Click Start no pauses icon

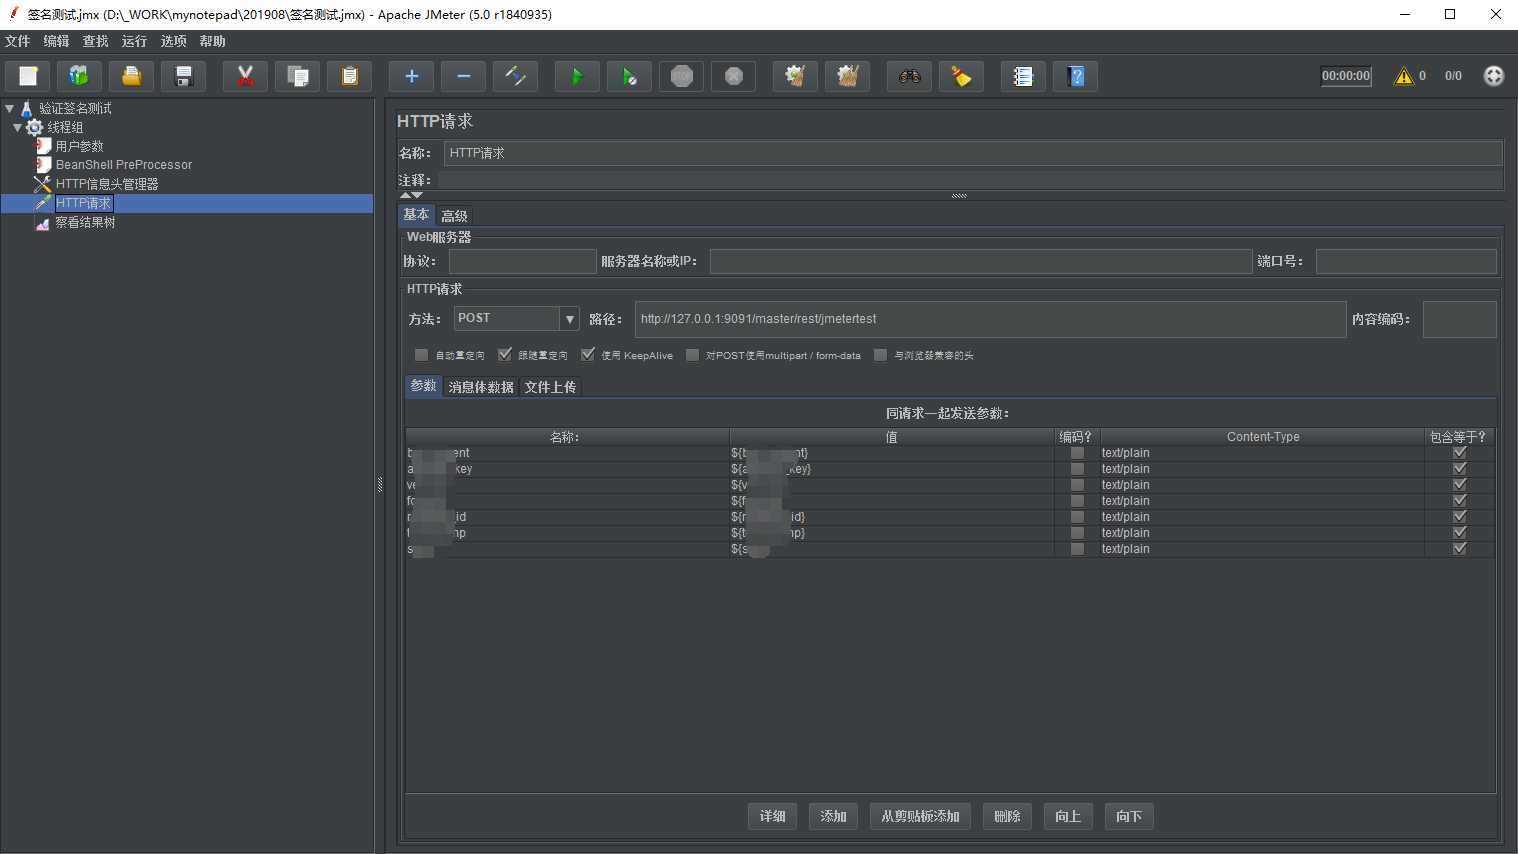point(629,76)
